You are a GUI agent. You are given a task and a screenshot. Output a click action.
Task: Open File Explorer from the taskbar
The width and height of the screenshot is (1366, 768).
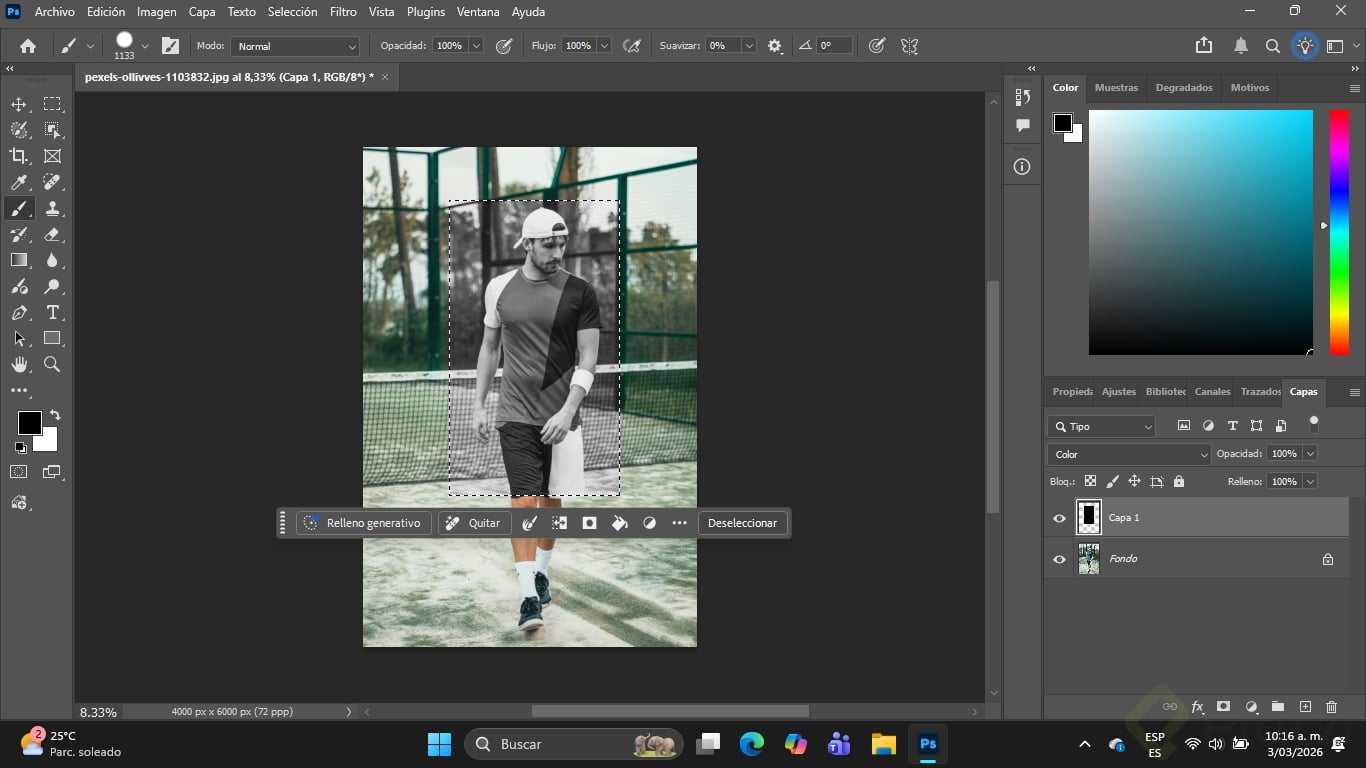(x=883, y=744)
